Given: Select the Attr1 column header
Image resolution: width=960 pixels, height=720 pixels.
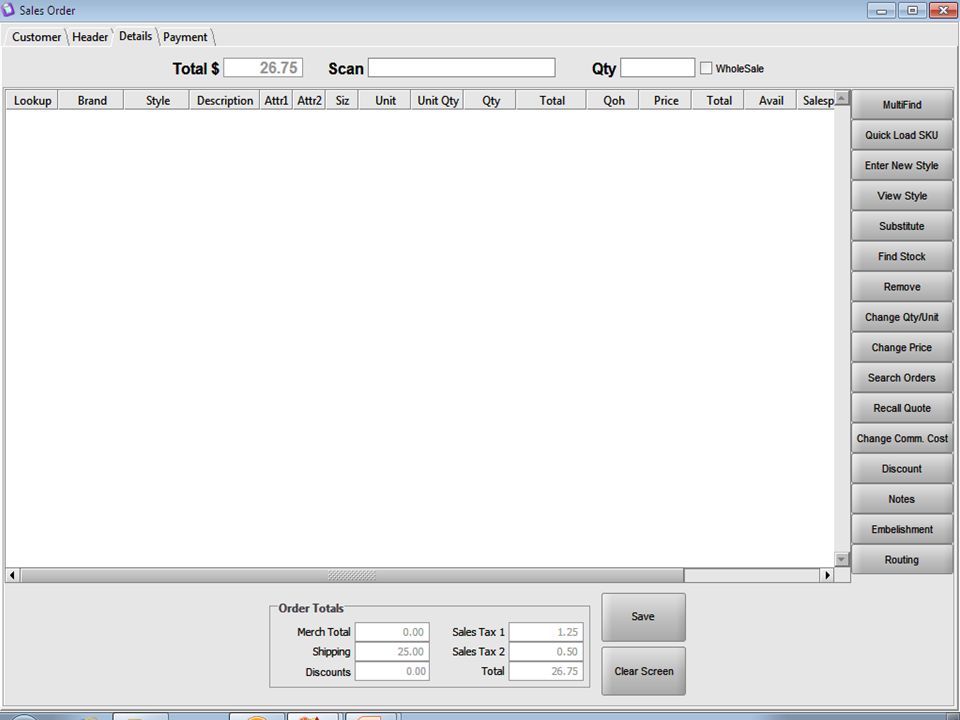Looking at the screenshot, I should pos(276,100).
